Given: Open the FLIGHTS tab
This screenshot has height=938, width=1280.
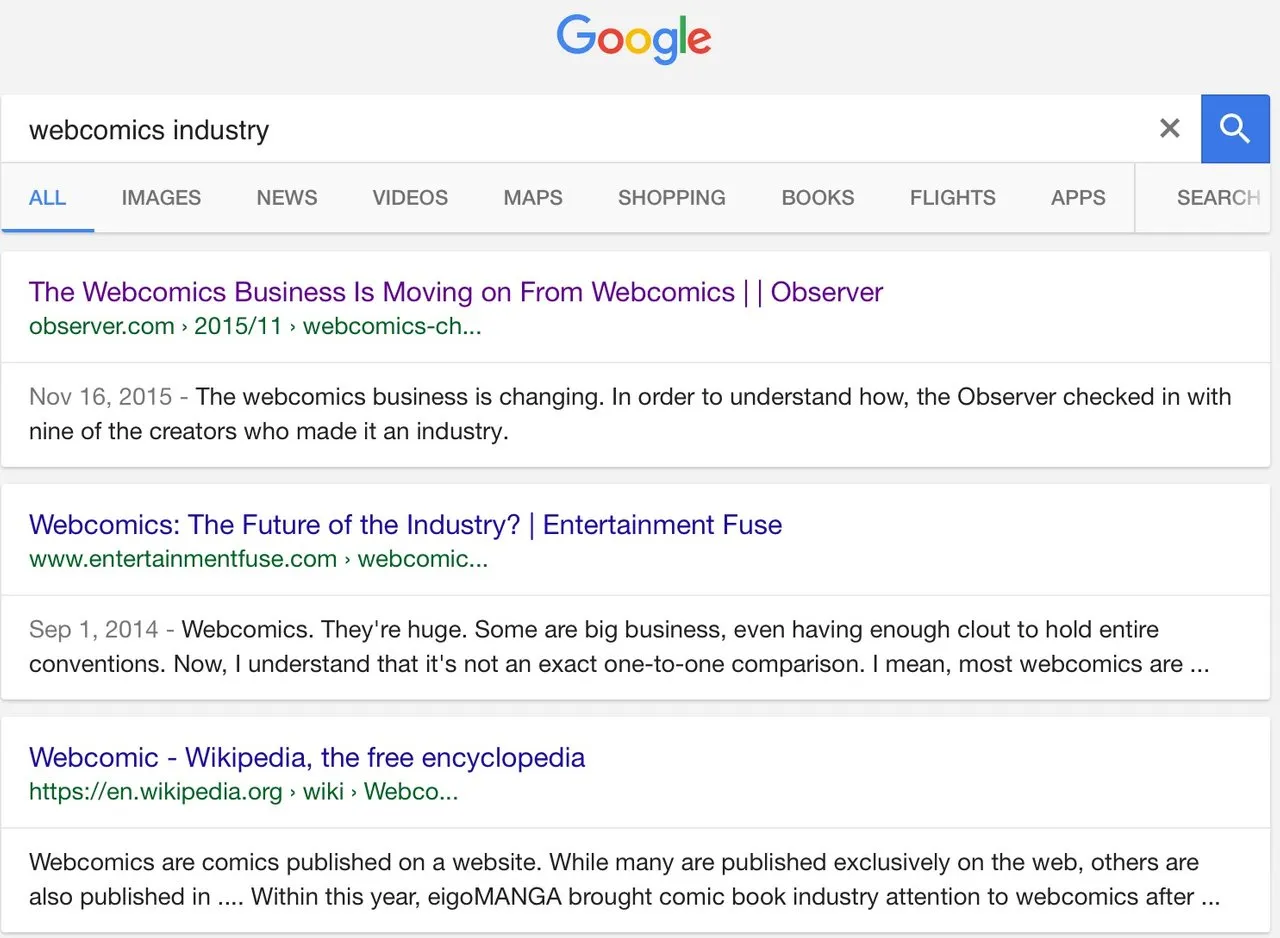Looking at the screenshot, I should [x=953, y=198].
